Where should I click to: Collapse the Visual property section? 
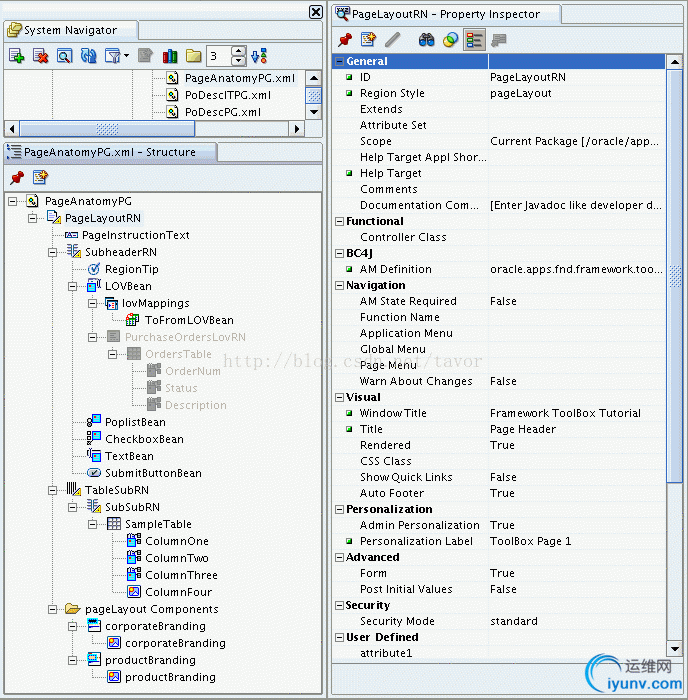point(340,397)
